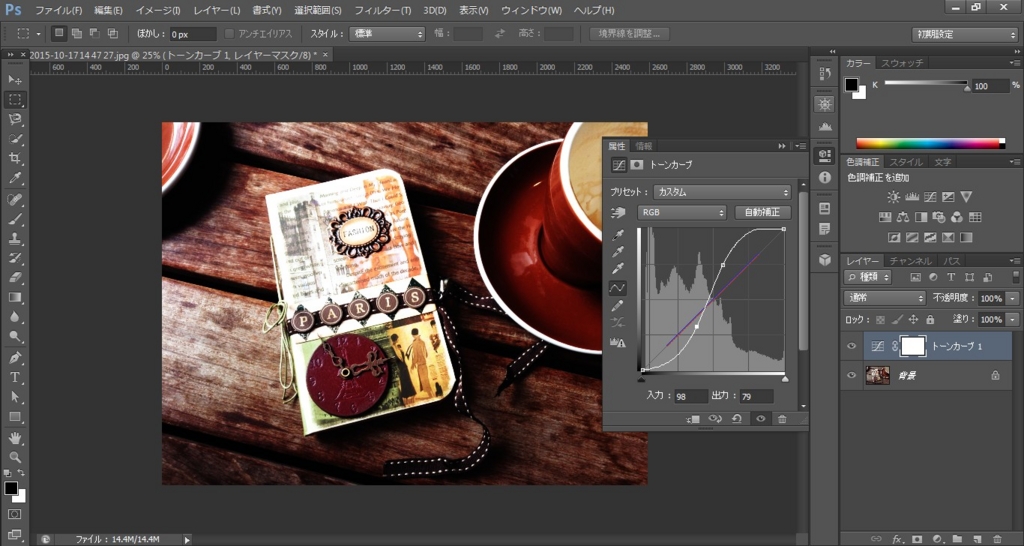Click the K slider in Color panel
The image size is (1024, 546).
[926, 84]
